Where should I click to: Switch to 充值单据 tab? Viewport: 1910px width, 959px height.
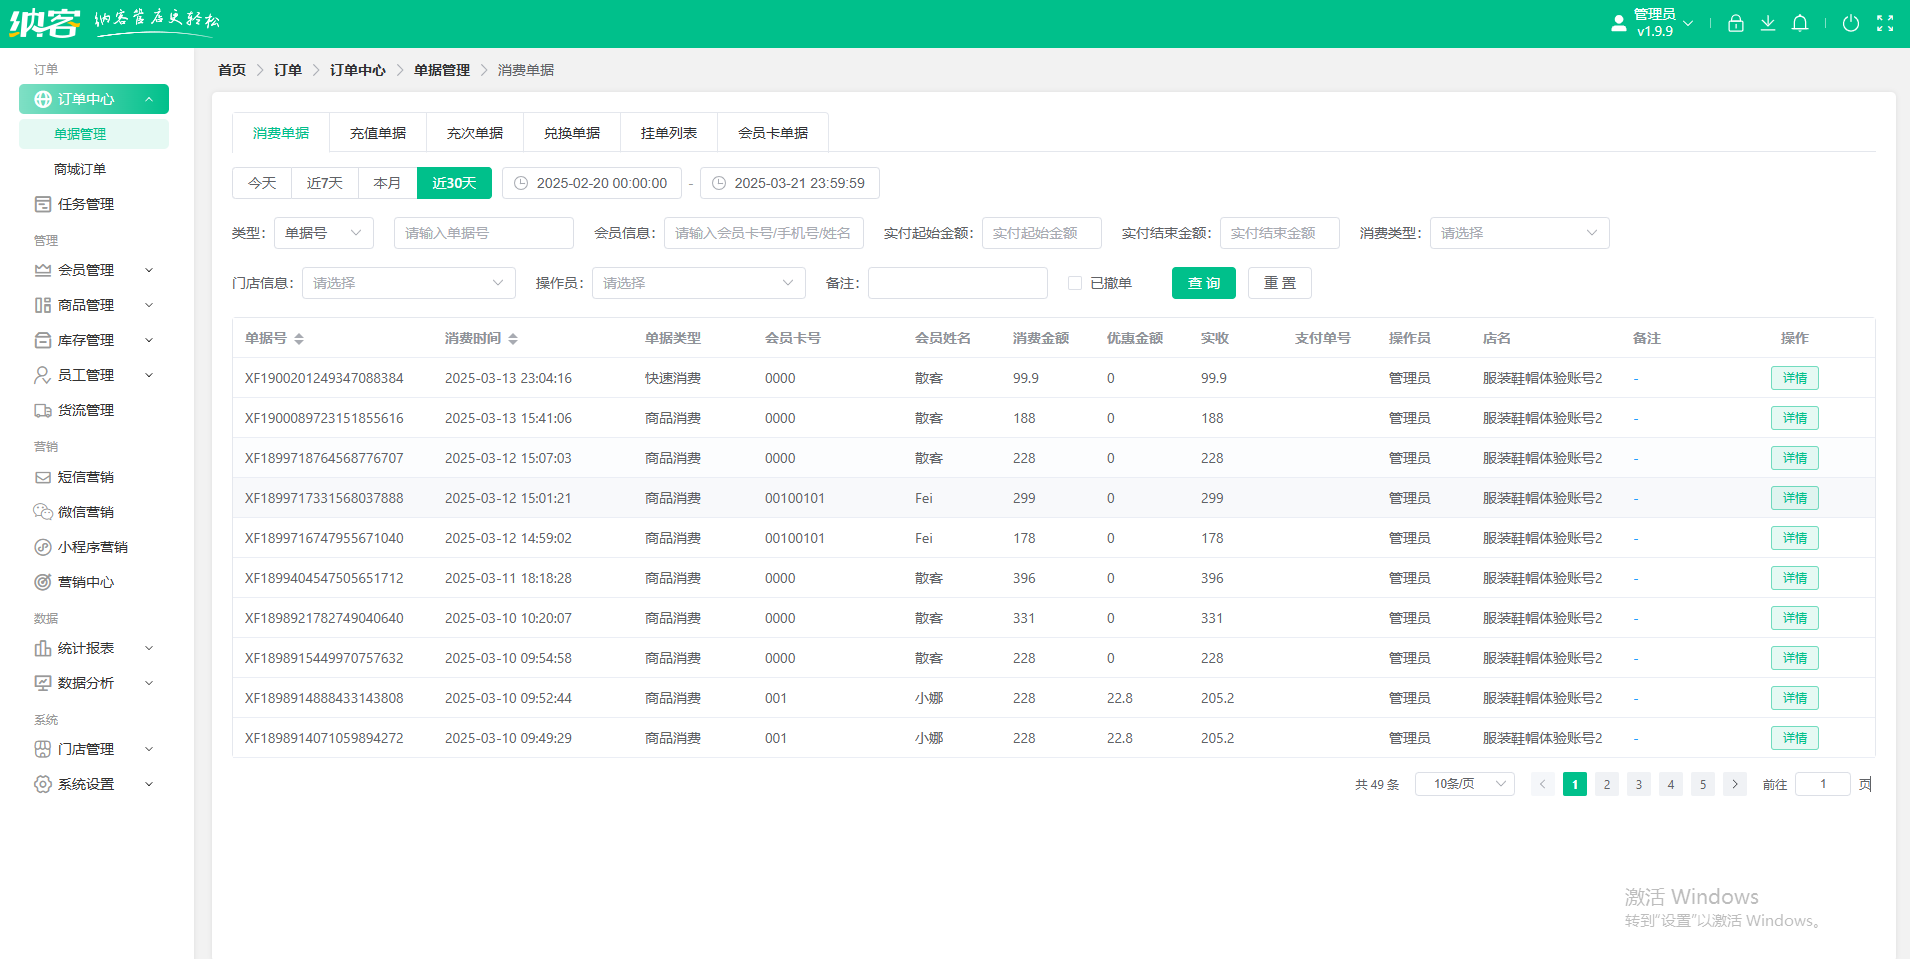(378, 133)
